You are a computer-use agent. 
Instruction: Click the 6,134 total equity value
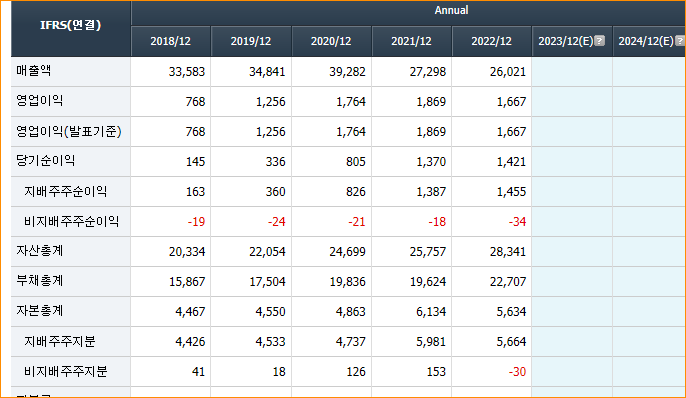pos(431,312)
